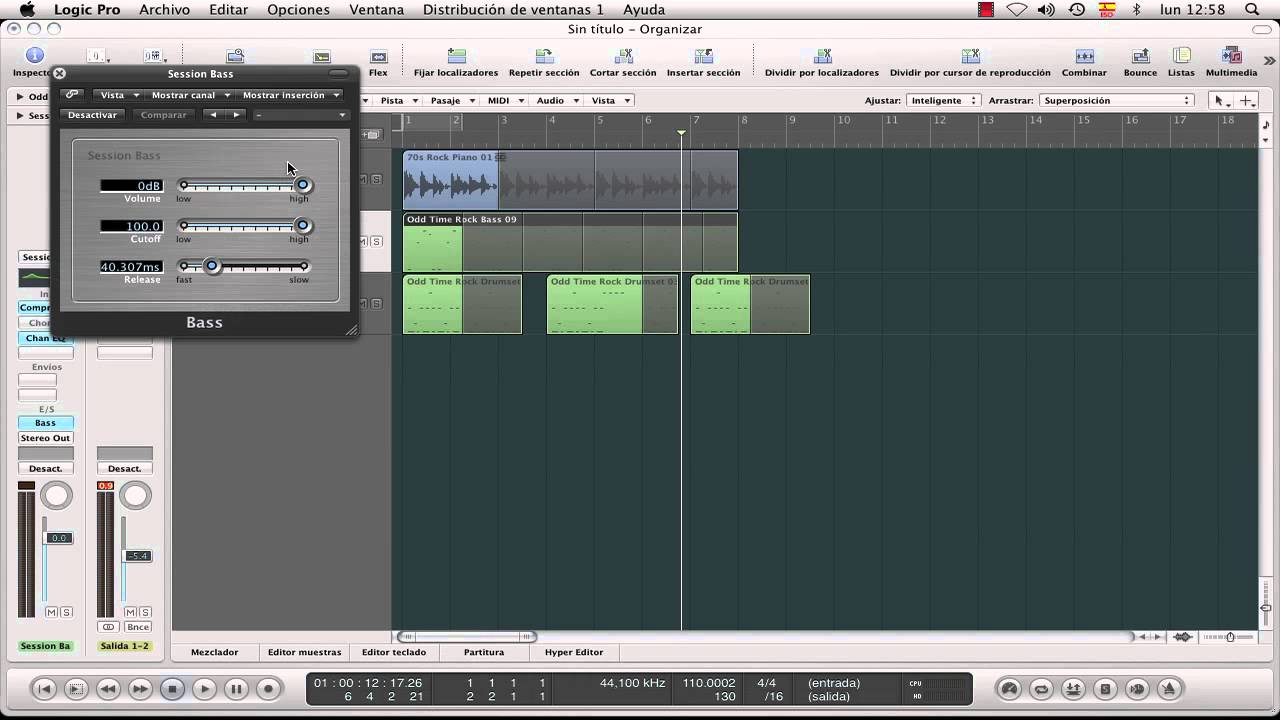Open the Mostrar canal dropdown
Viewport: 1280px width, 720px height.
190,95
